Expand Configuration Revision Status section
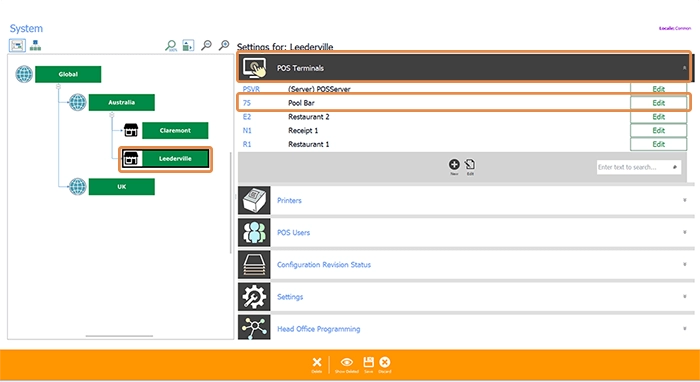 tap(684, 265)
